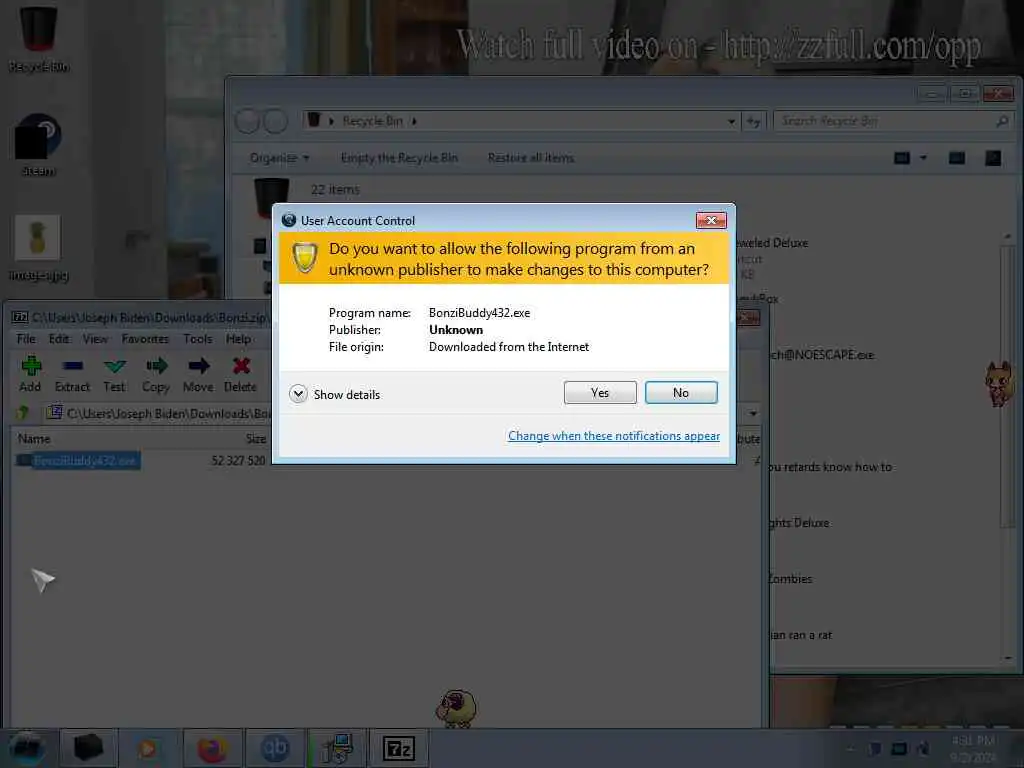Click the Search magnifier icon in Explorer
Image resolution: width=1024 pixels, height=768 pixels.
[x=1002, y=121]
